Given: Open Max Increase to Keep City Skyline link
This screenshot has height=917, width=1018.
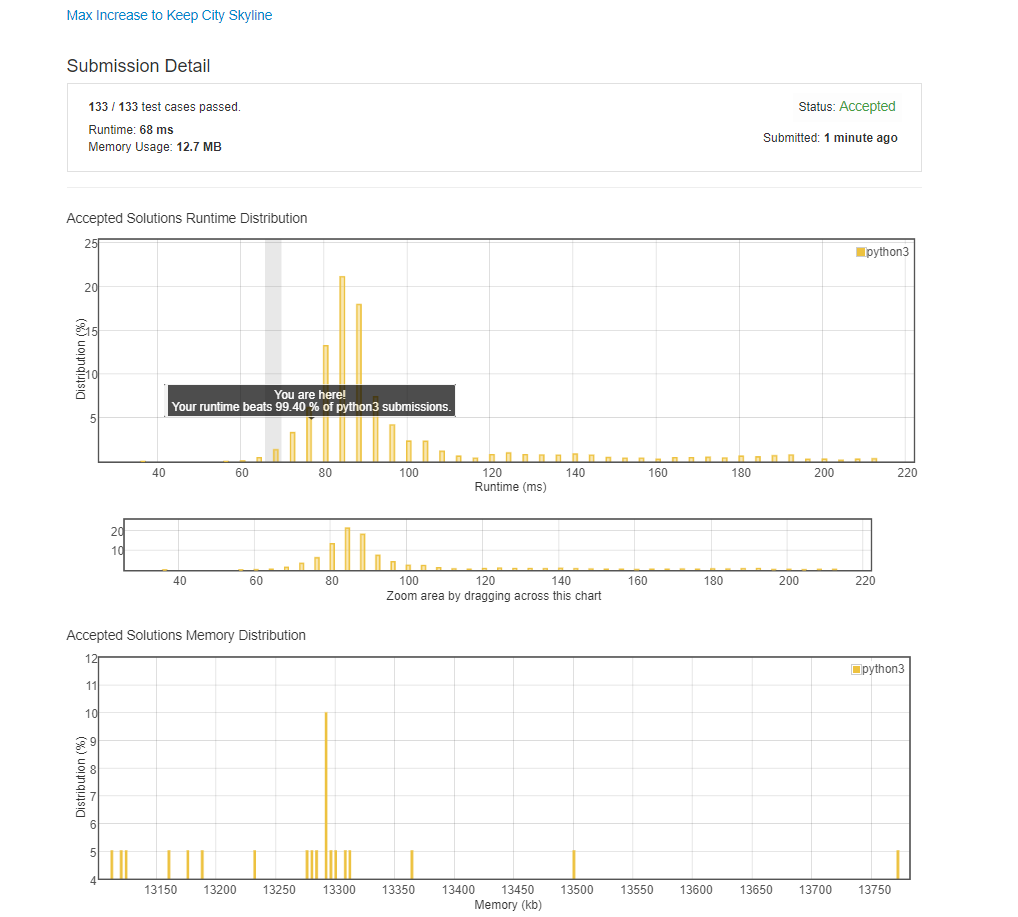Looking at the screenshot, I should 169,16.
